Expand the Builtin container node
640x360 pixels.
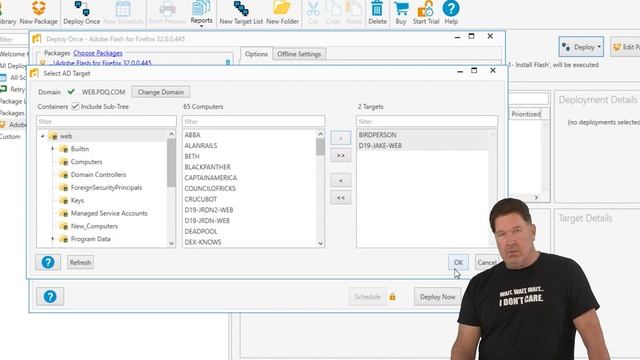pyautogui.click(x=53, y=149)
